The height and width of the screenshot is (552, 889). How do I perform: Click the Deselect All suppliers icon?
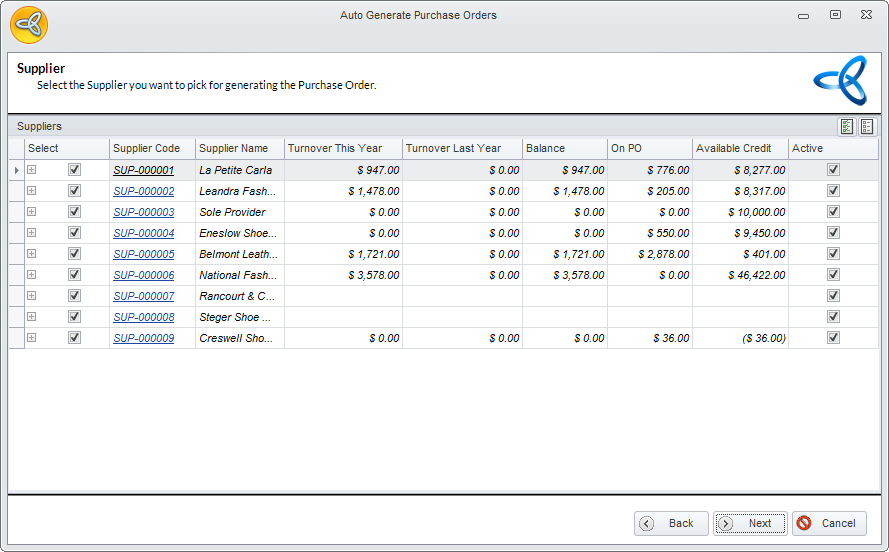coord(867,126)
